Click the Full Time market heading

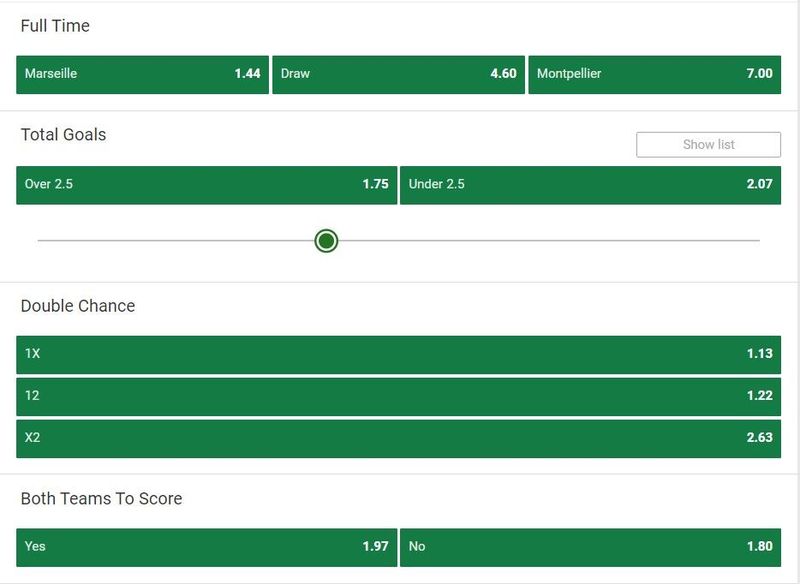pos(55,26)
